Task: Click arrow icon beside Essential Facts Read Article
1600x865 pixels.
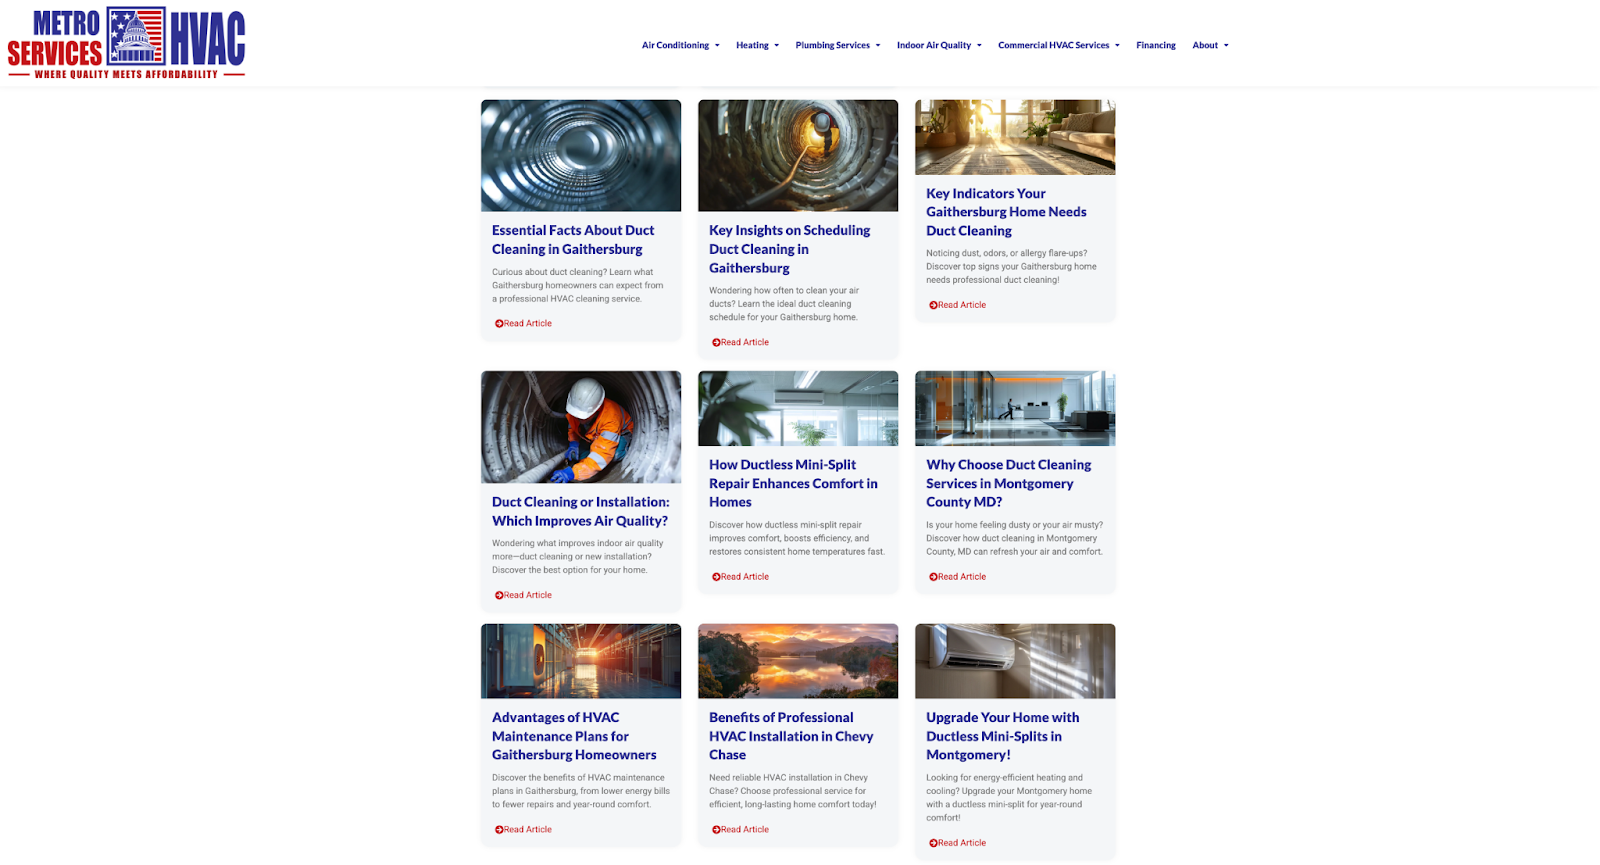Action: (x=499, y=324)
